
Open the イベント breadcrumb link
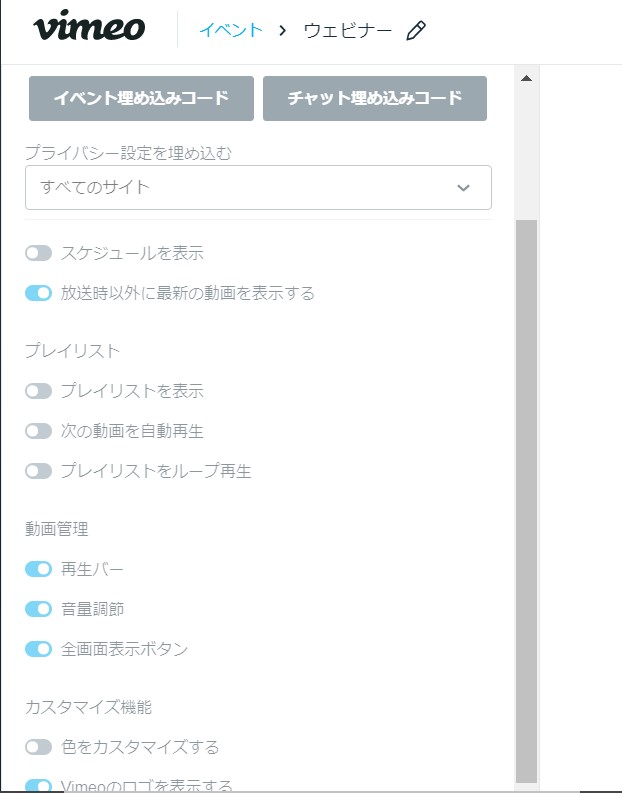(231, 30)
